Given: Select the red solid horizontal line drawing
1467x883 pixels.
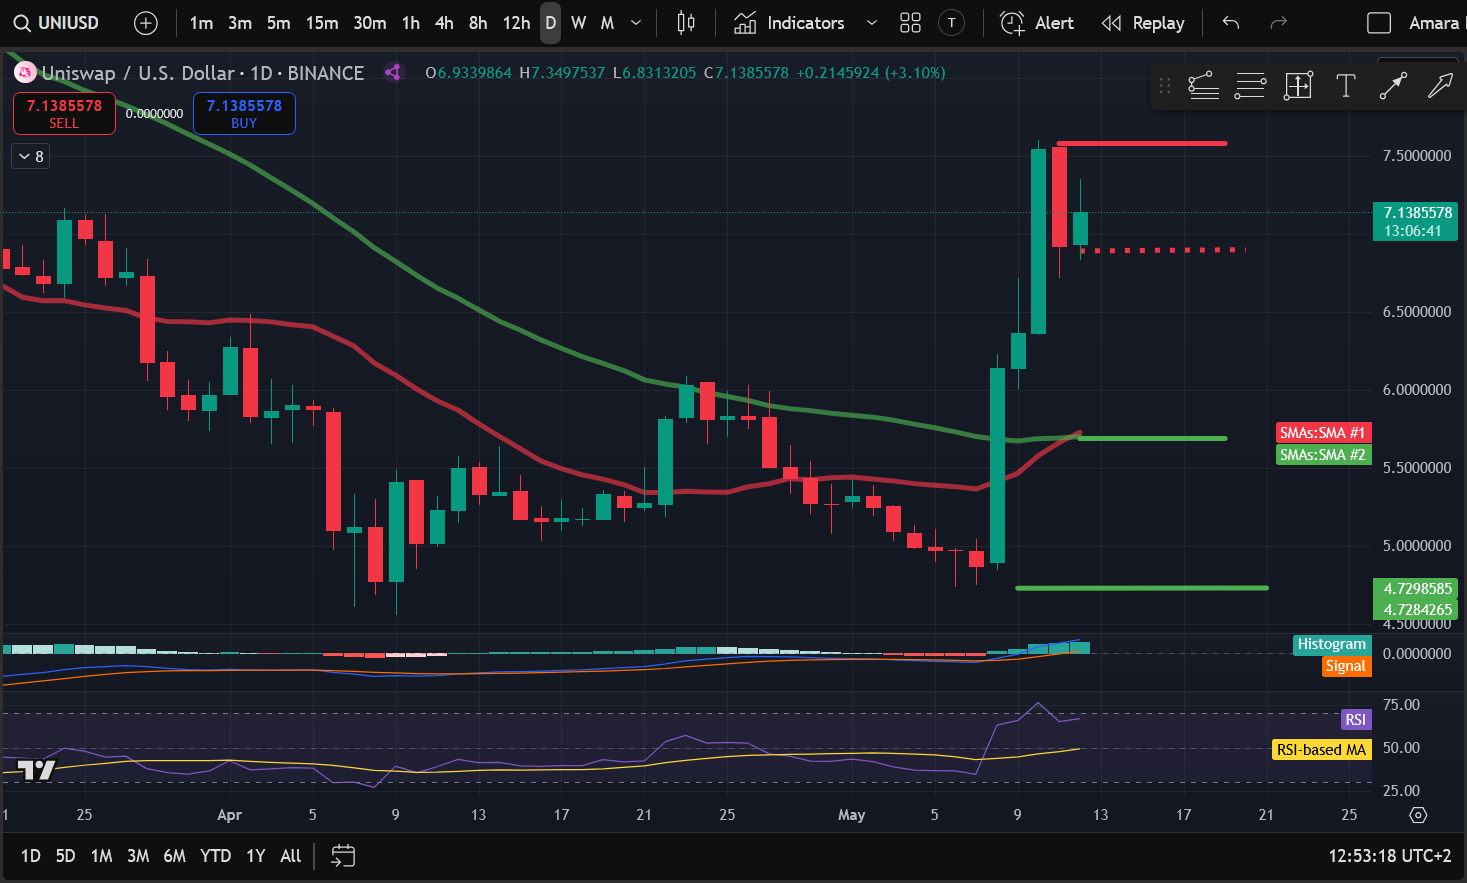Looking at the screenshot, I should pos(1141,144).
